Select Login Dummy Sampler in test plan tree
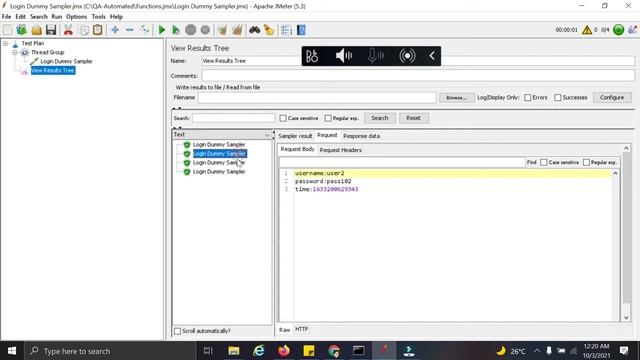The width and height of the screenshot is (640, 360). point(66,61)
